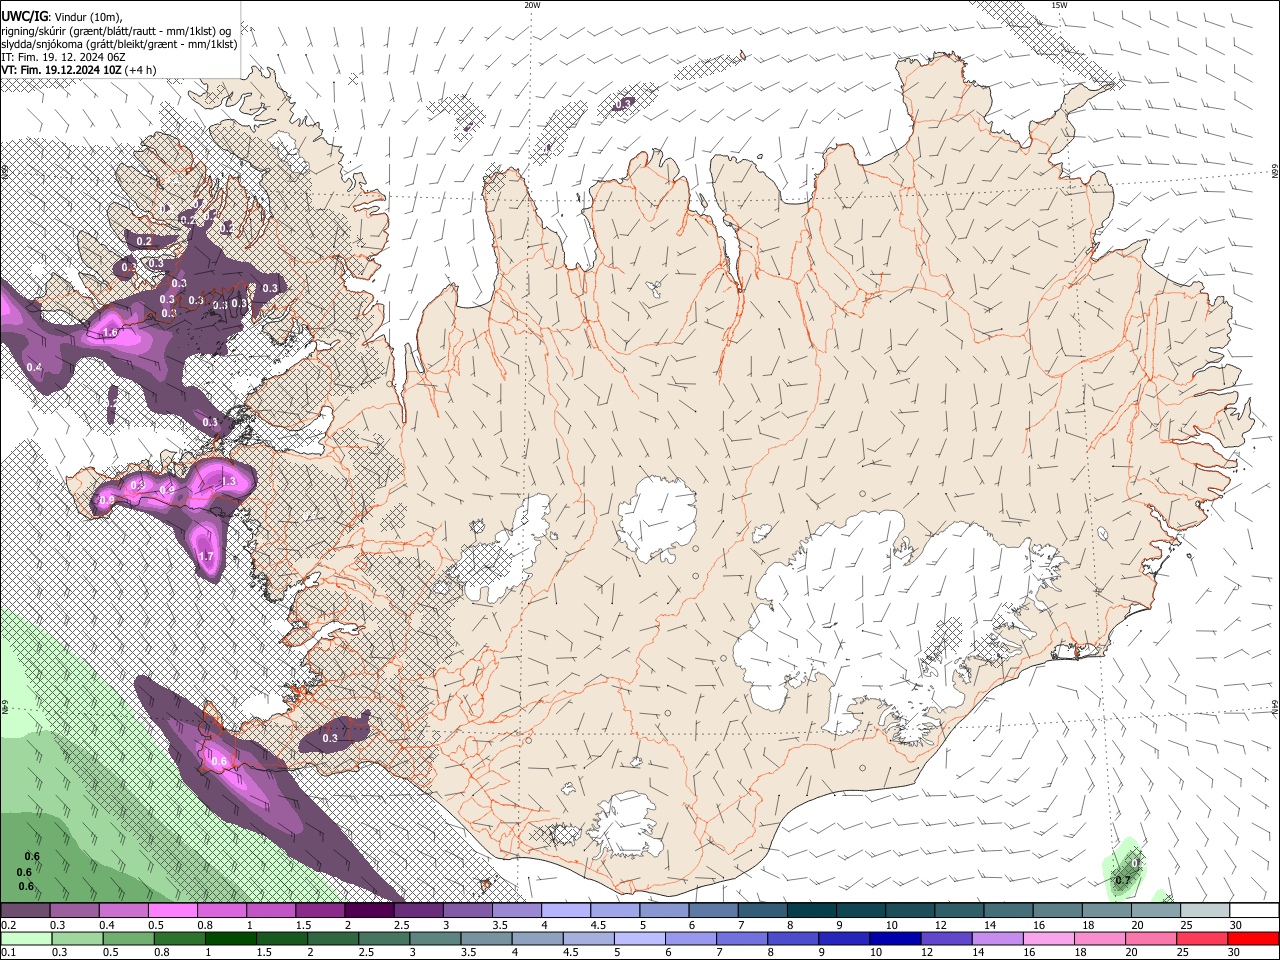
Task: Click the '25' label in the top legend row
Action: [x=1186, y=925]
